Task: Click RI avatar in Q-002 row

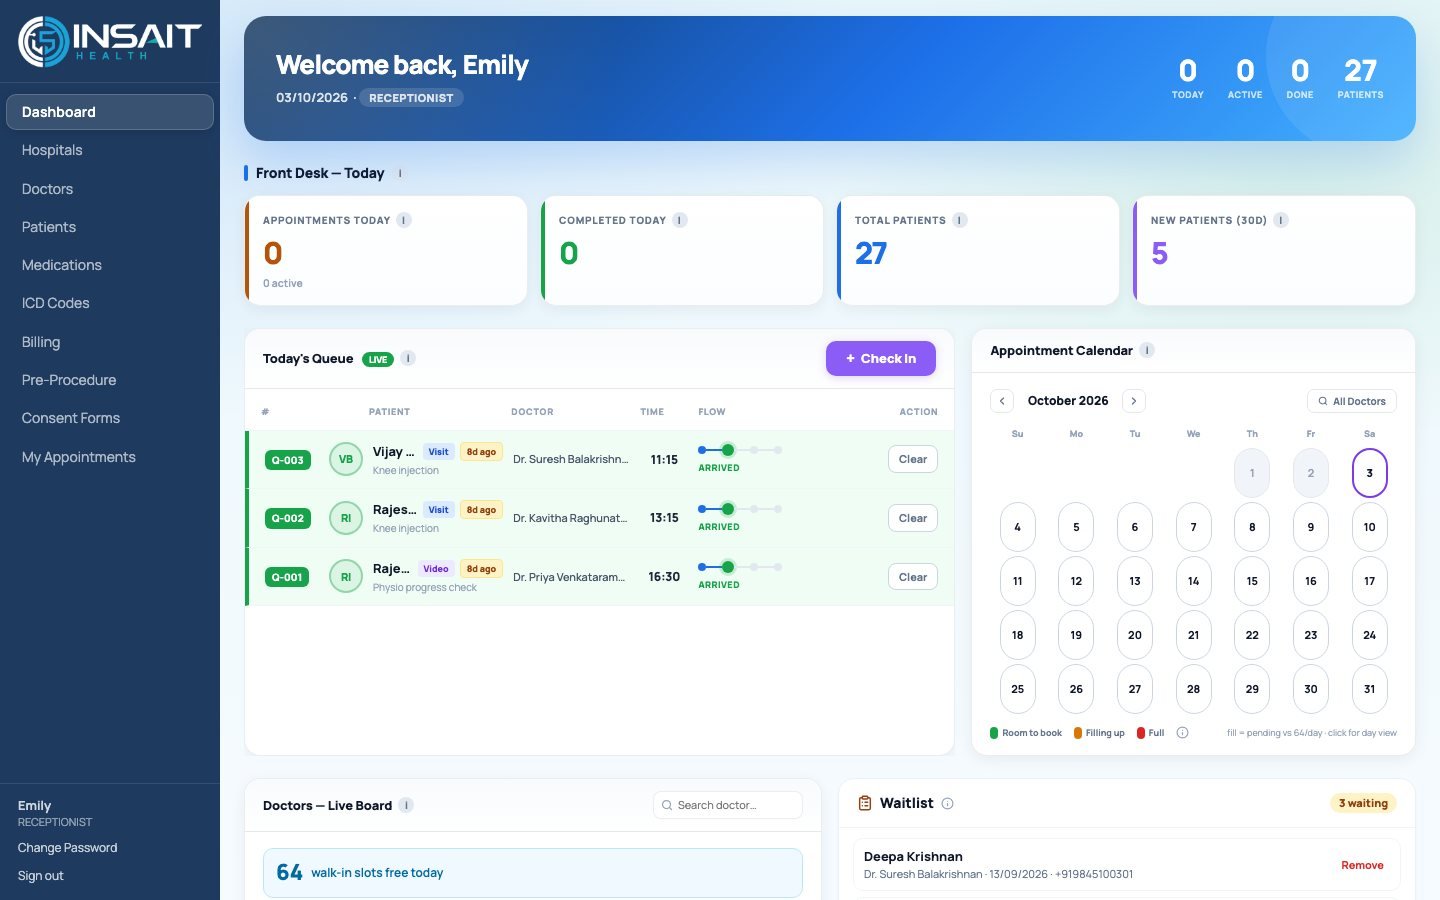Action: tap(346, 518)
